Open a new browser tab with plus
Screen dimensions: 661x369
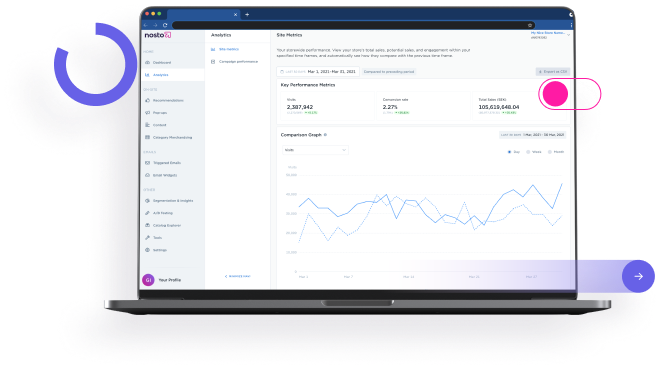click(x=247, y=14)
